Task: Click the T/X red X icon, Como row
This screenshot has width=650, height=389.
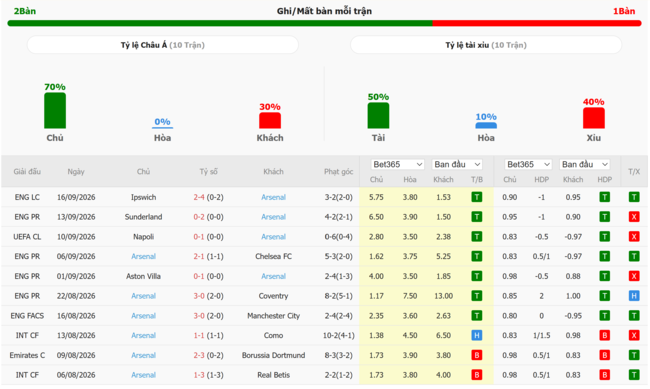Action: 634,336
